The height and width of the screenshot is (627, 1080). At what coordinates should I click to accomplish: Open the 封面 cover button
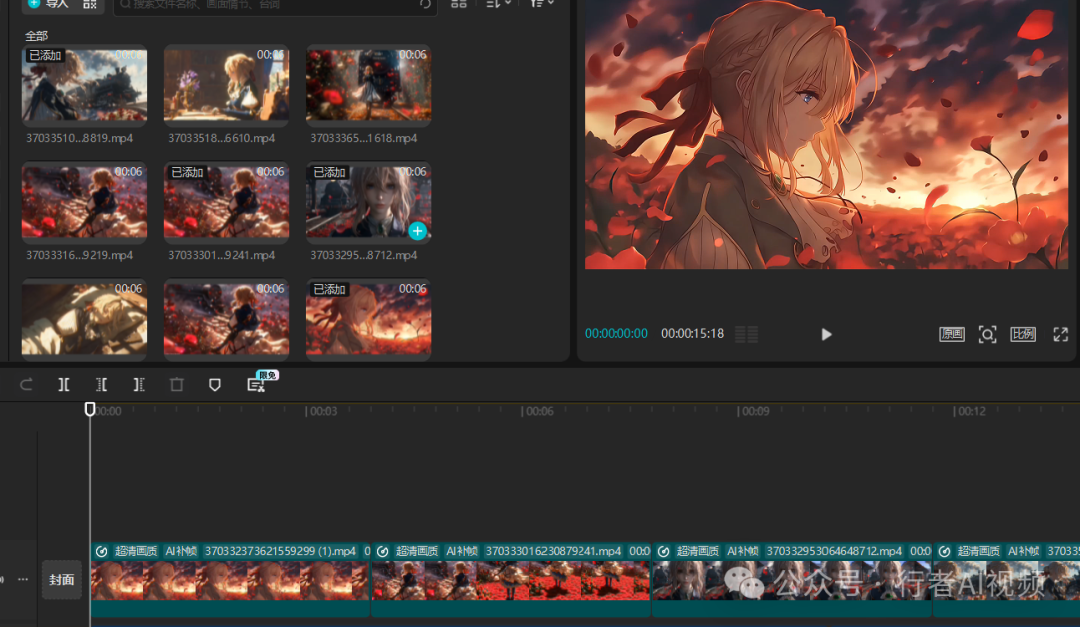pos(61,579)
